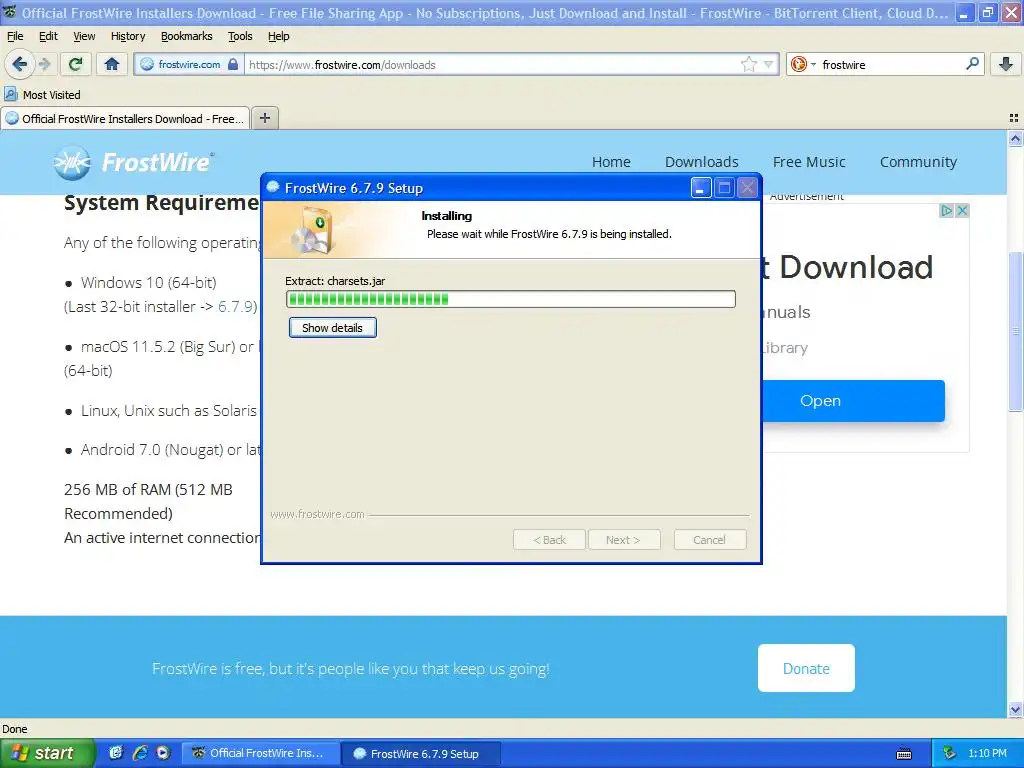Open the File menu
Image resolution: width=1024 pixels, height=768 pixels.
pos(15,36)
